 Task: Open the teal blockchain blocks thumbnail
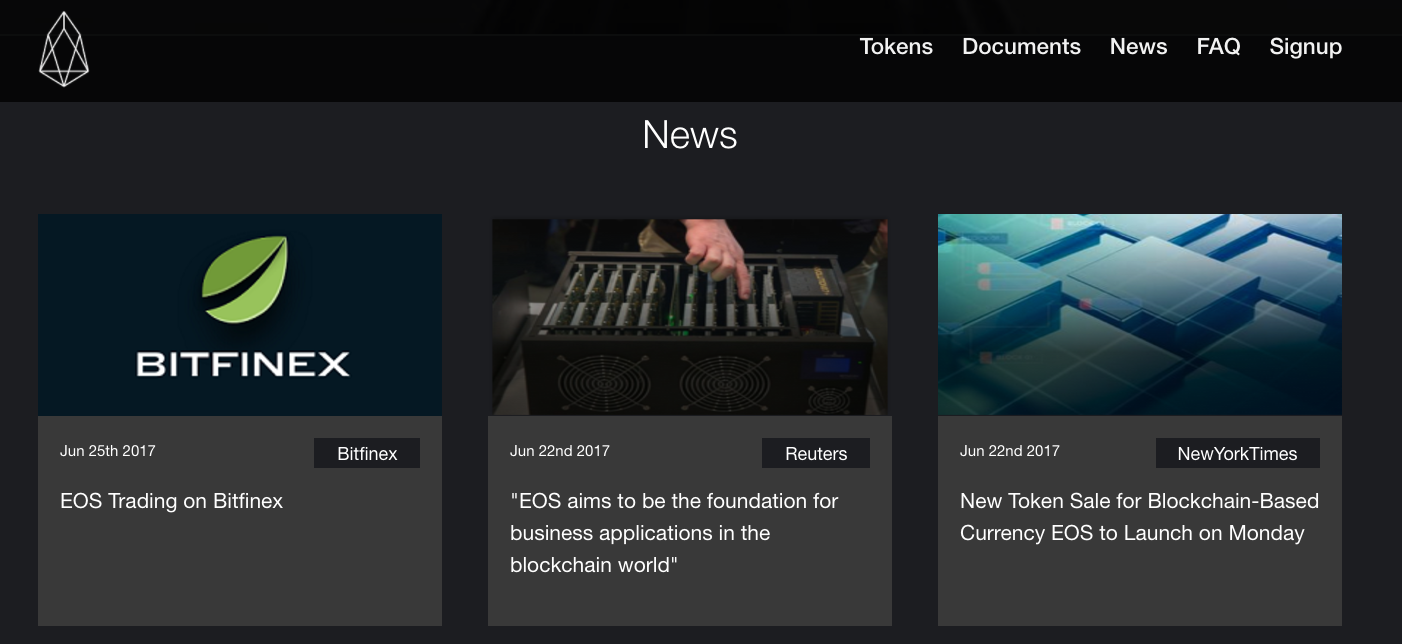click(1140, 315)
